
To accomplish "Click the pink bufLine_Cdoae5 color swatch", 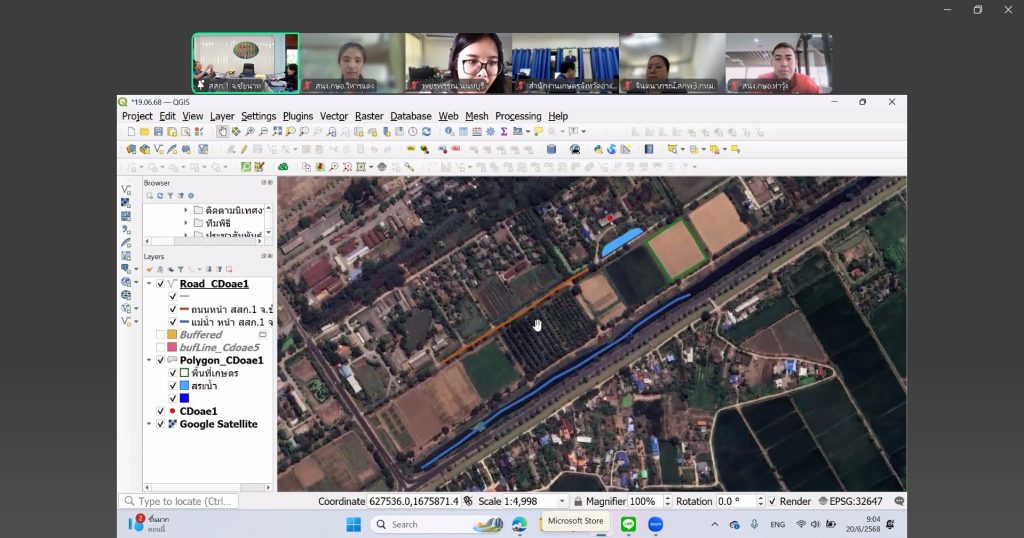I will pyautogui.click(x=172, y=347).
